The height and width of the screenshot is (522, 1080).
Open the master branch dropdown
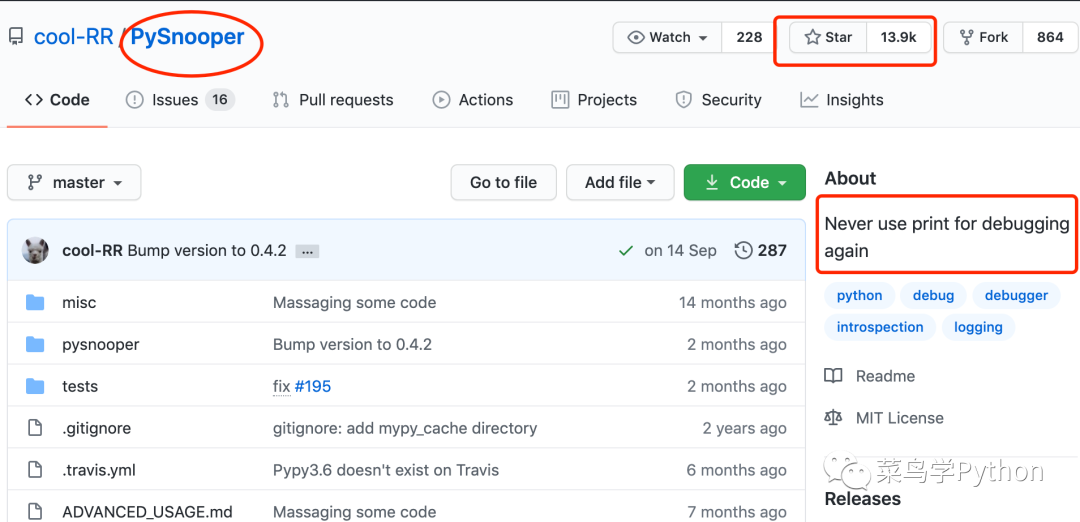(x=74, y=182)
